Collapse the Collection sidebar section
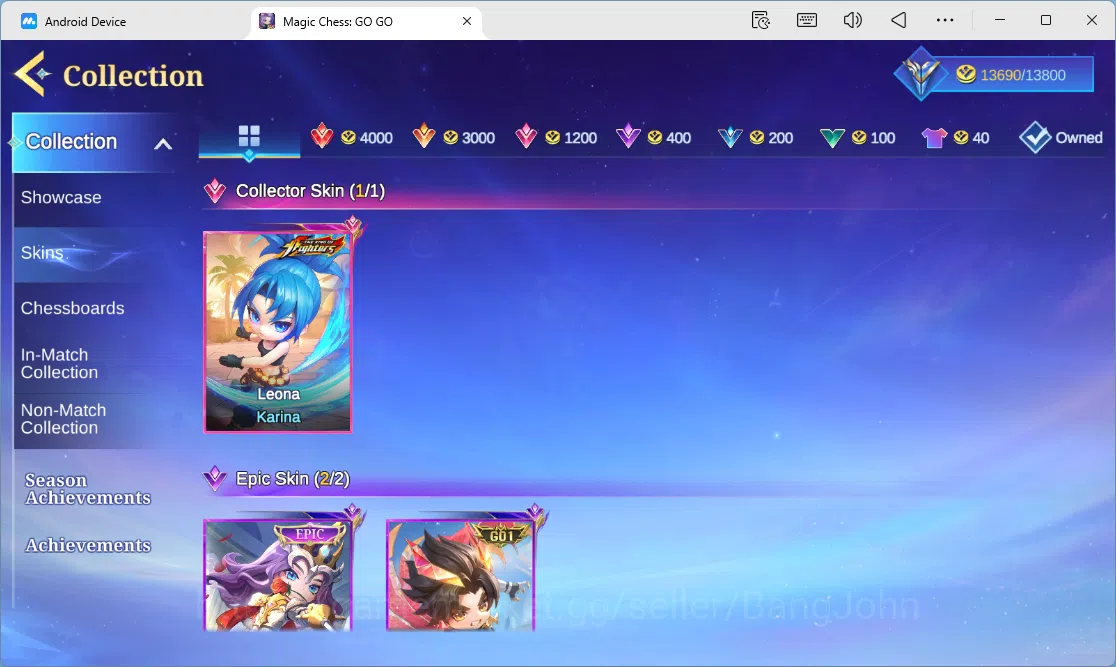Screen dimensions: 1116x667 click(163, 144)
